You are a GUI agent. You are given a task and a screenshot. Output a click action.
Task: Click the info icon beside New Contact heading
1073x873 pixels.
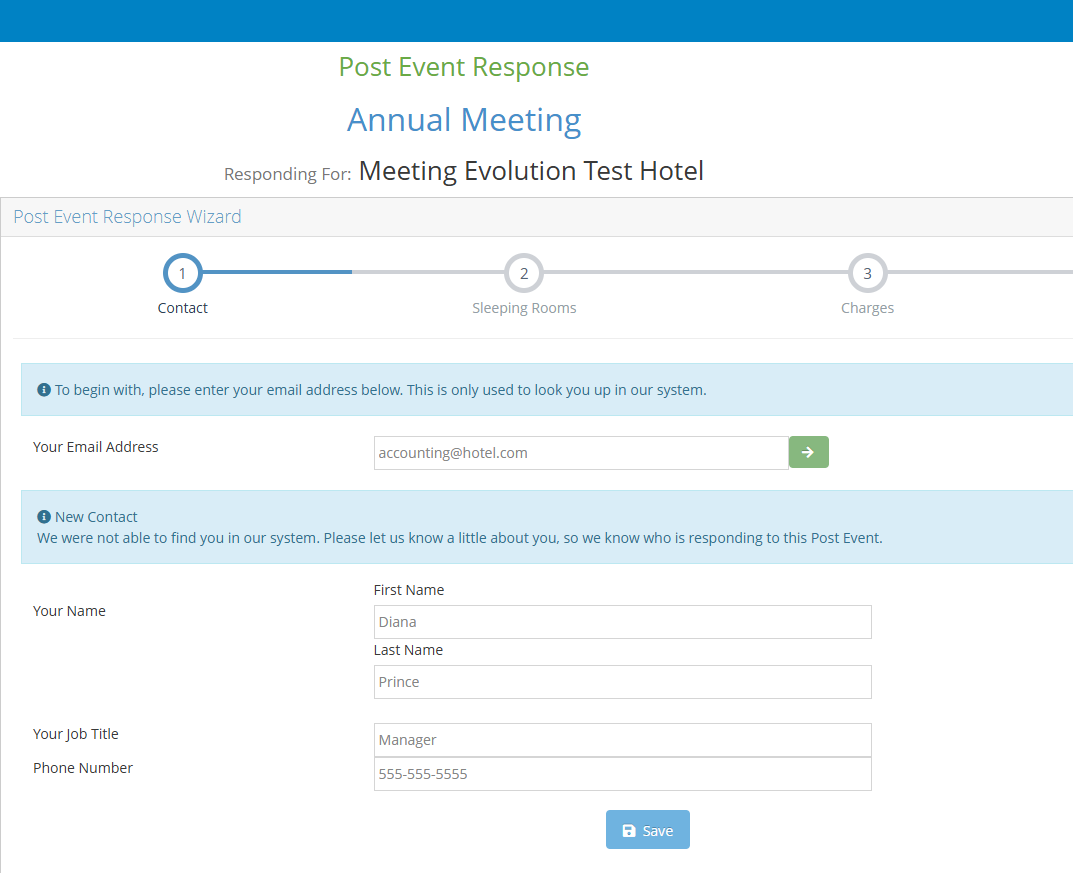coord(43,516)
